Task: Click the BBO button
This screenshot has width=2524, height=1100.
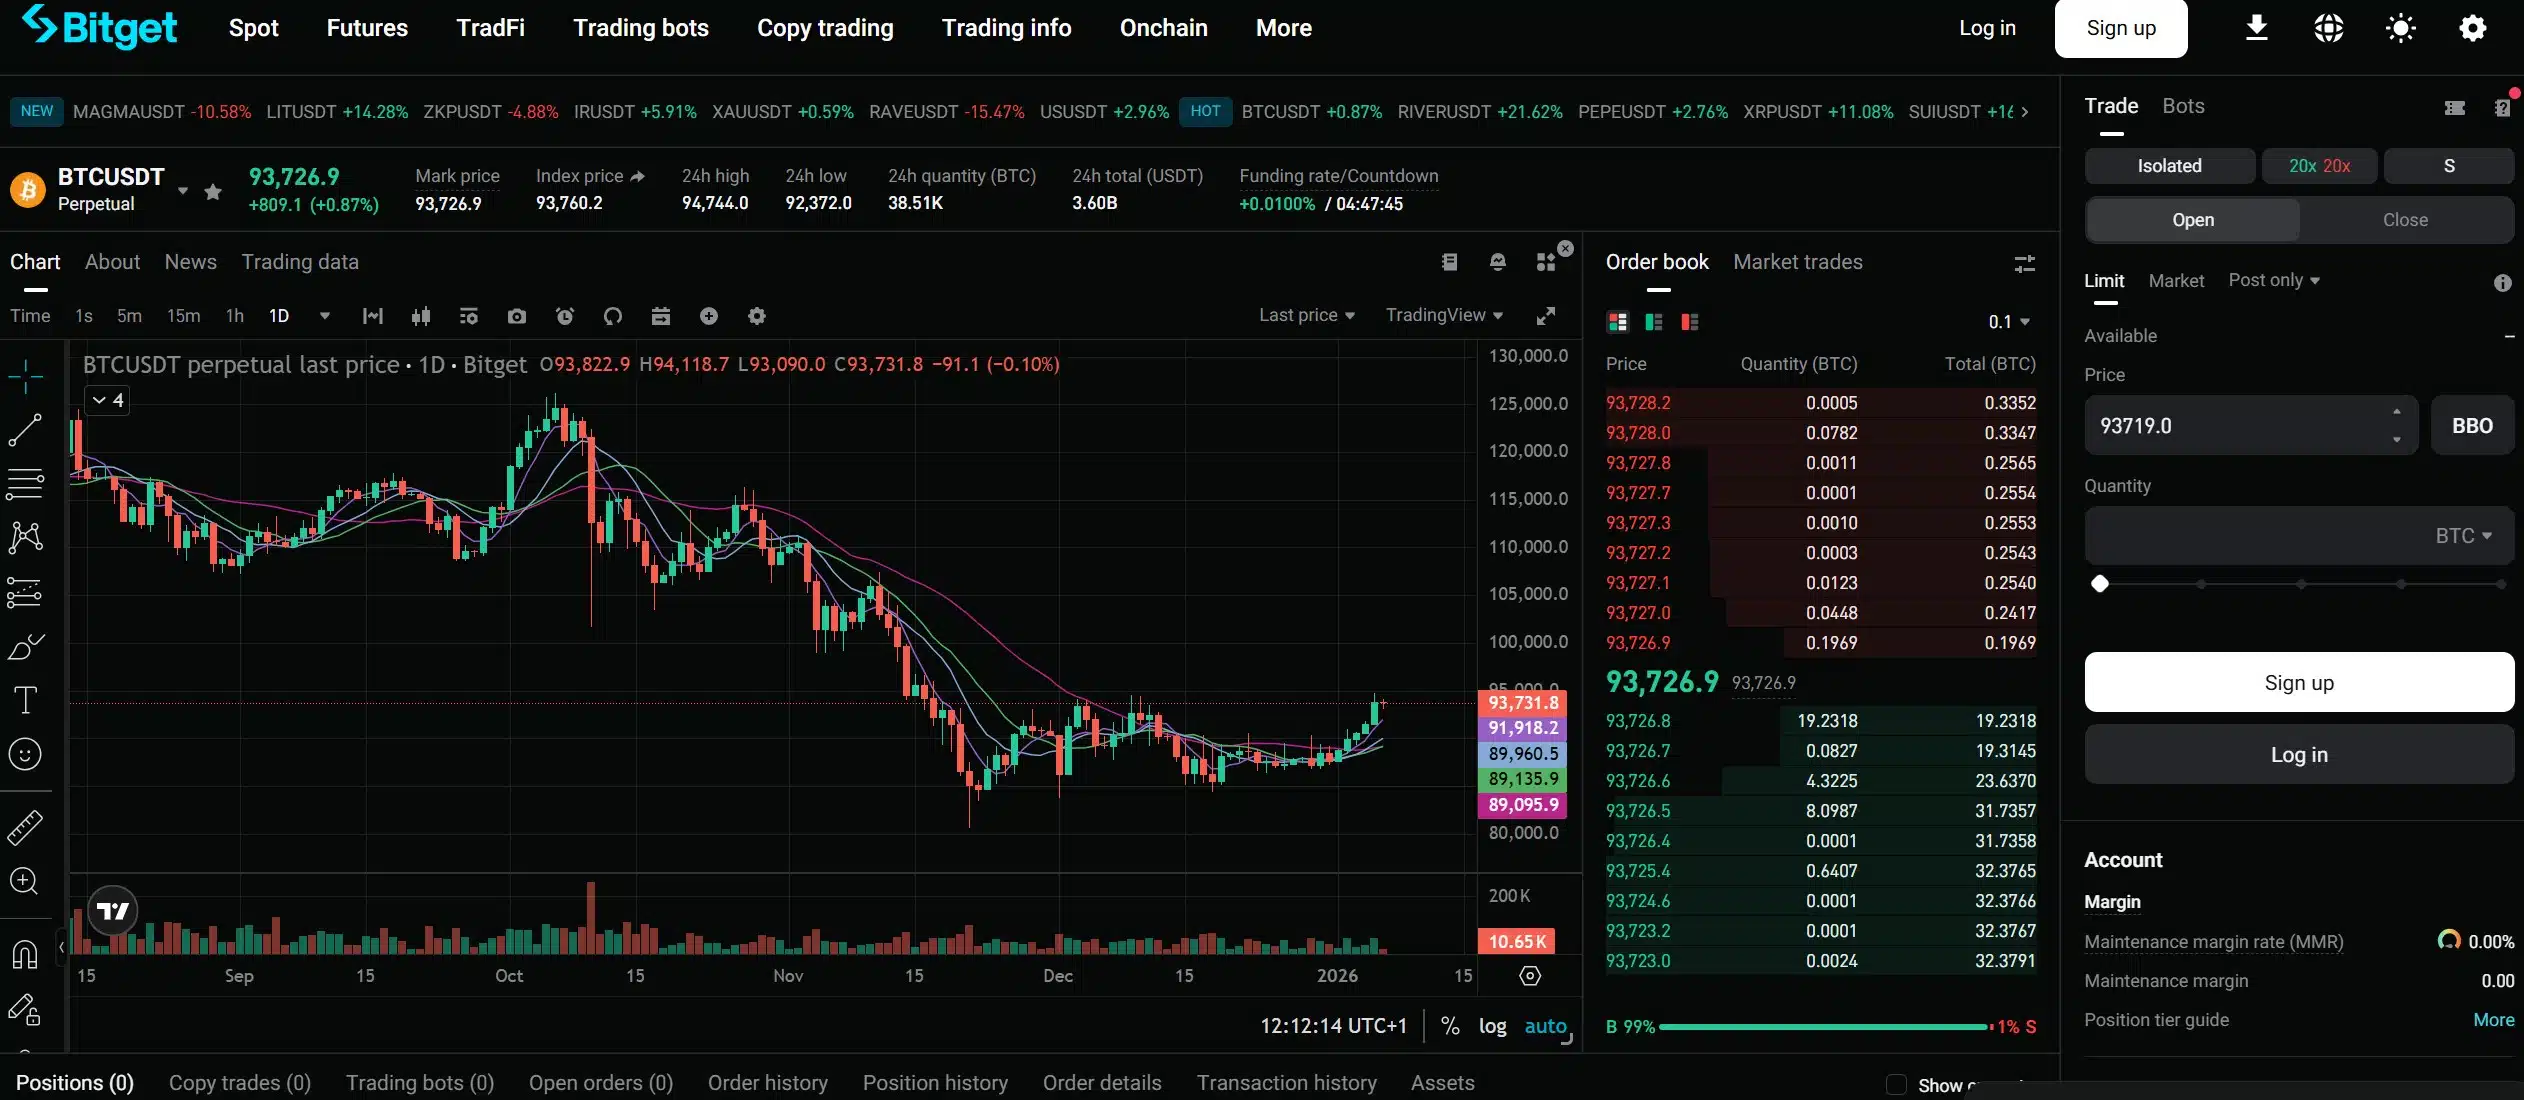Action: [x=2471, y=426]
